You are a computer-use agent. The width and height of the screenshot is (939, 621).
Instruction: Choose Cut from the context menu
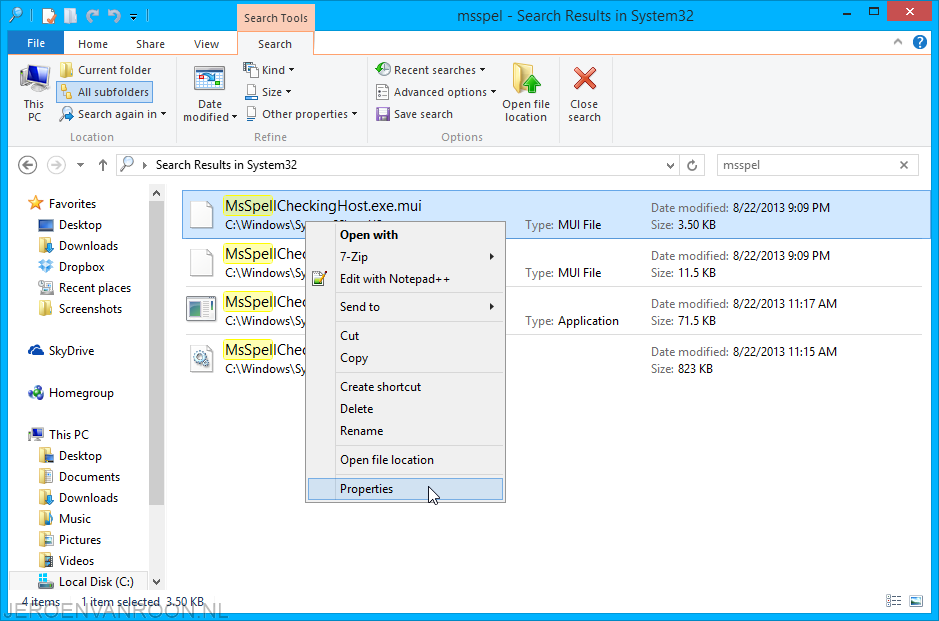click(405, 336)
